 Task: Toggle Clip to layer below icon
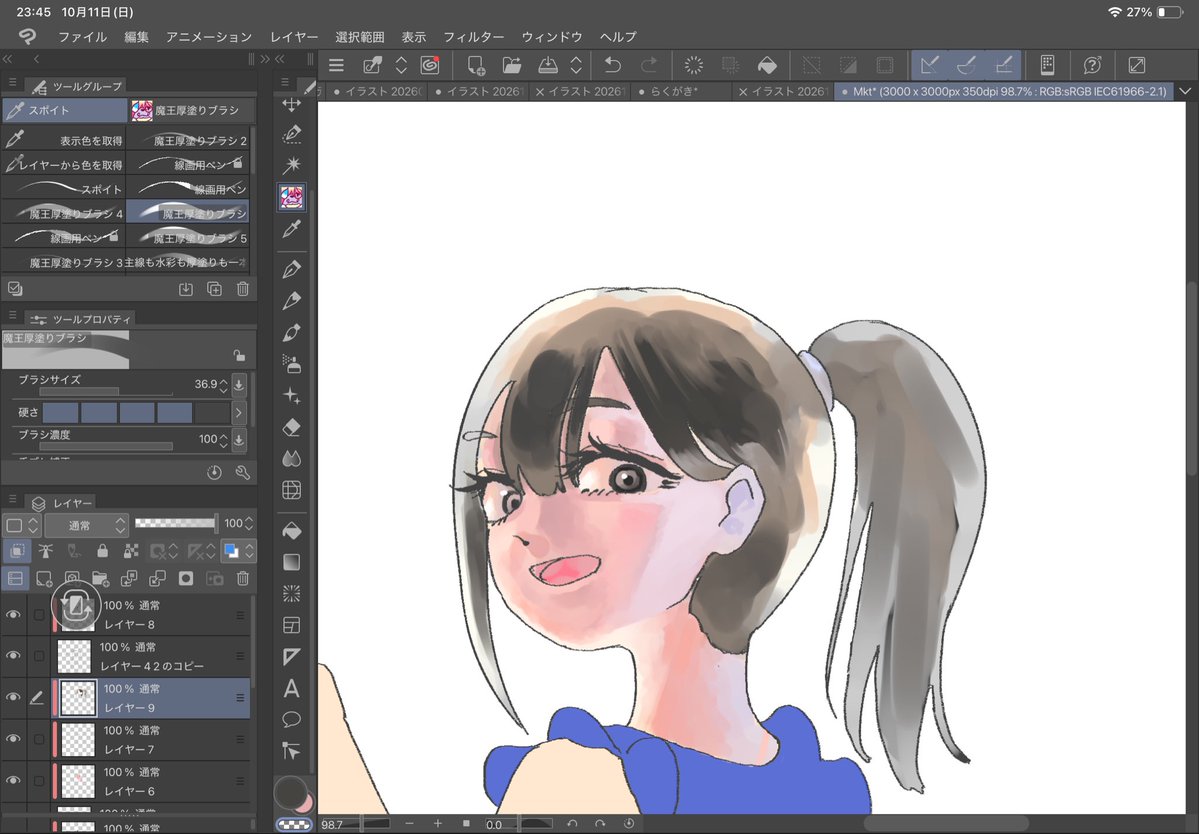tap(17, 550)
